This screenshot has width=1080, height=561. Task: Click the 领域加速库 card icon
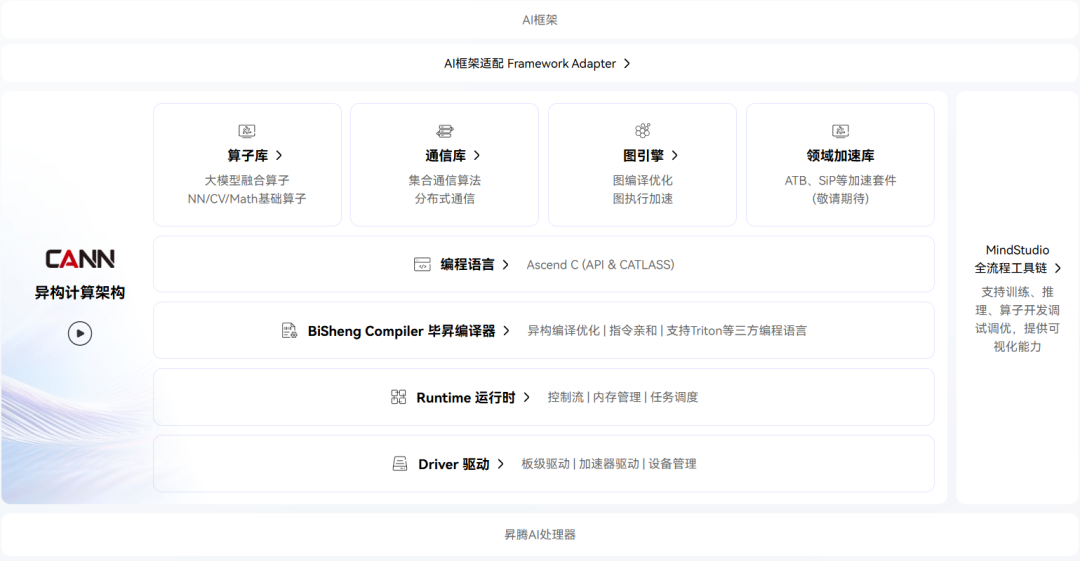tap(840, 131)
